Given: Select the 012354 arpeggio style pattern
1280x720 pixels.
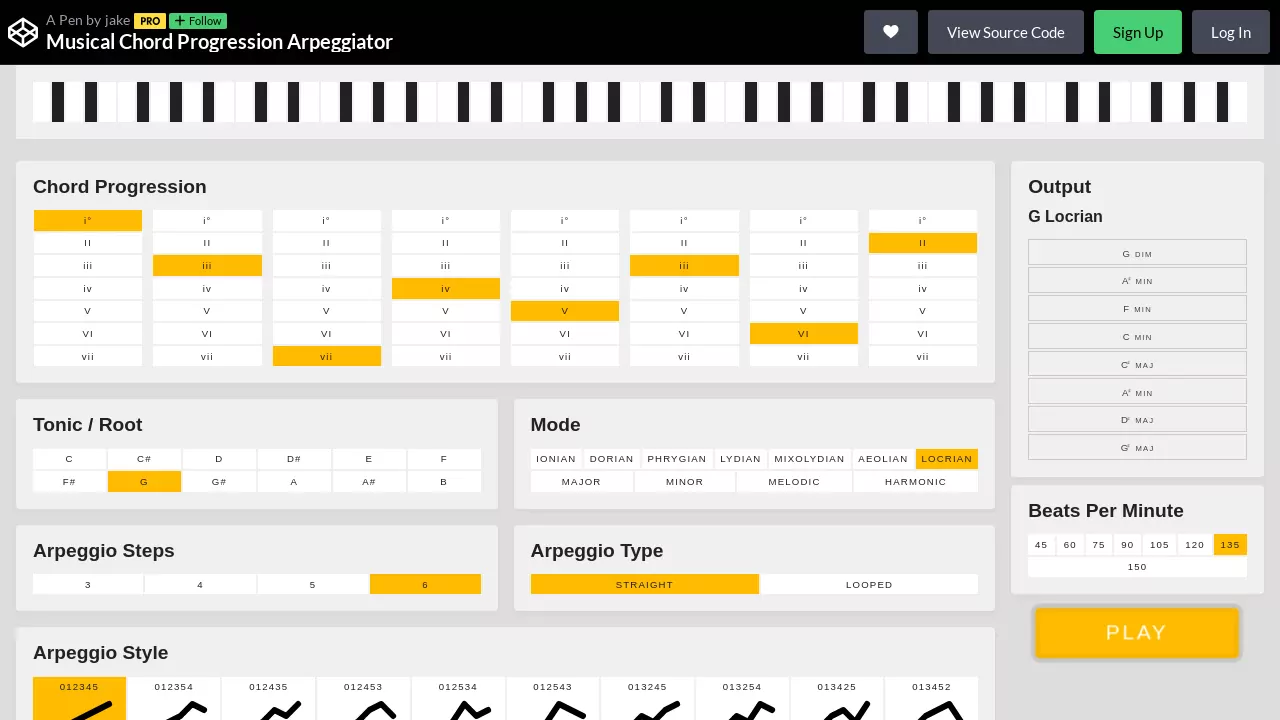Looking at the screenshot, I should tap(174, 699).
